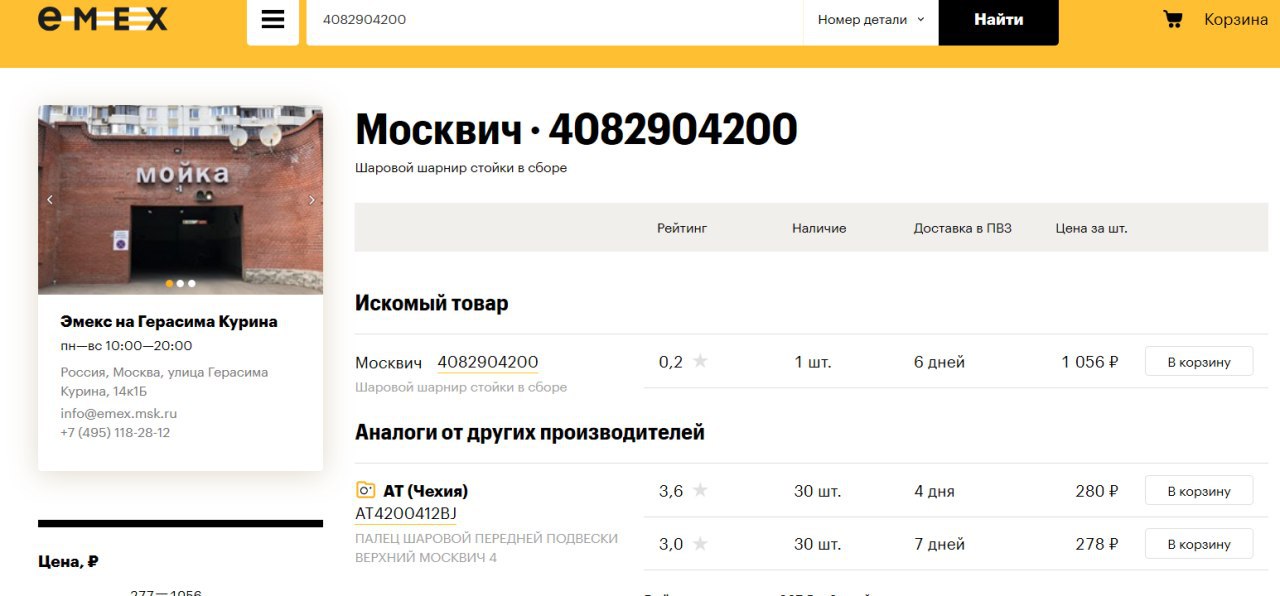The width and height of the screenshot is (1280, 596).
Task: Open part number link AT4200412BJ
Action: pyautogui.click(x=406, y=513)
